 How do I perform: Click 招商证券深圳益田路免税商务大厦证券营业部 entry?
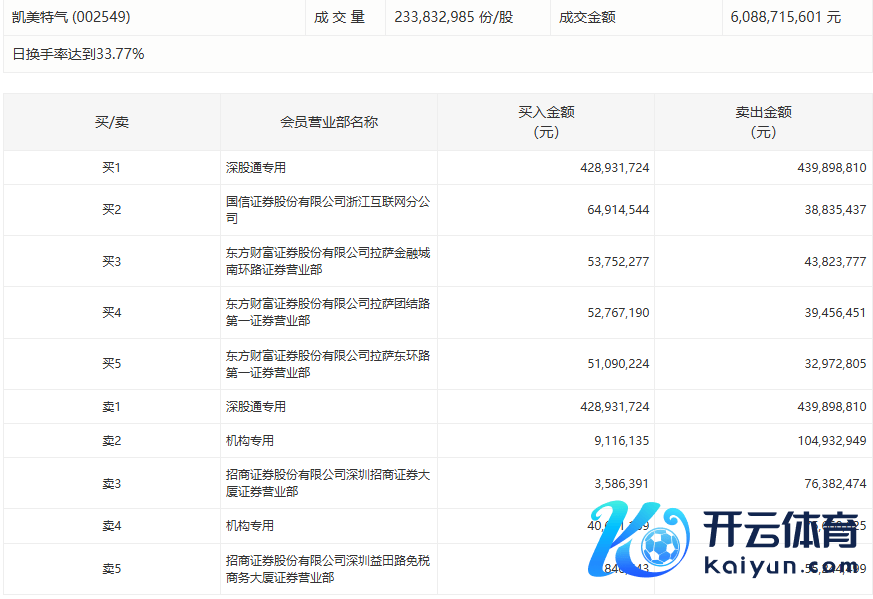point(327,569)
